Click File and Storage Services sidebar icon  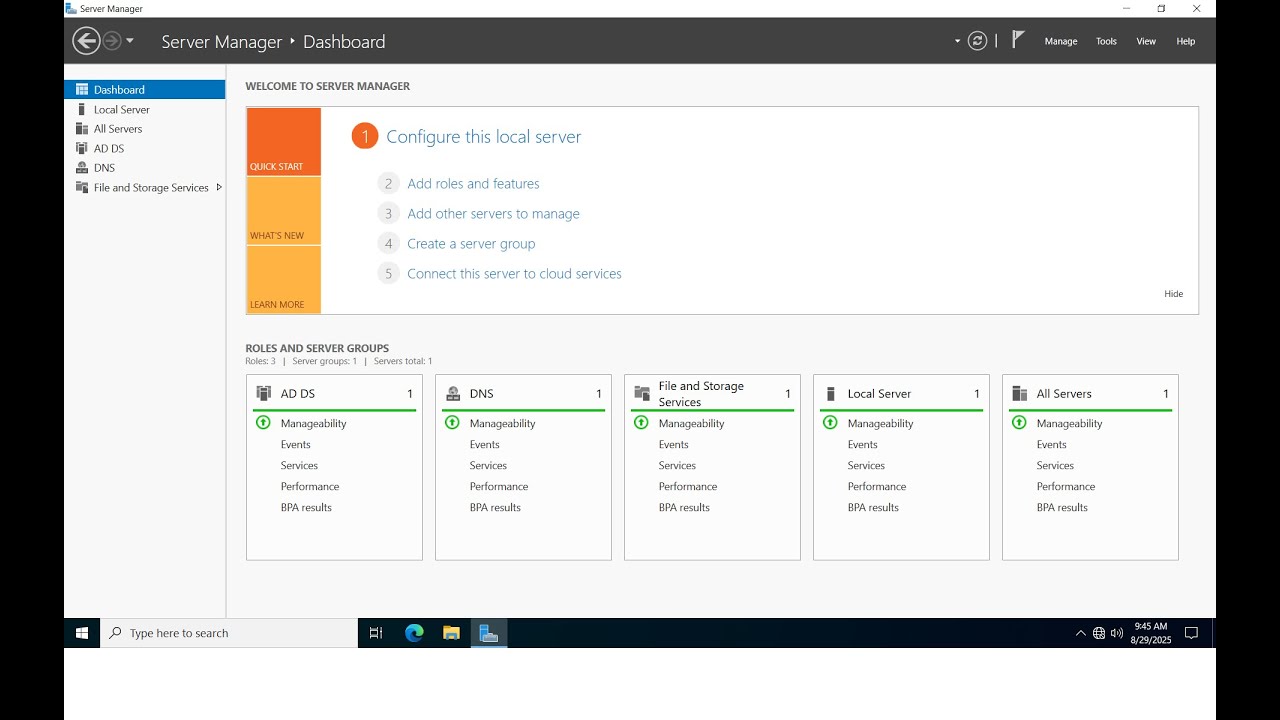(82, 187)
